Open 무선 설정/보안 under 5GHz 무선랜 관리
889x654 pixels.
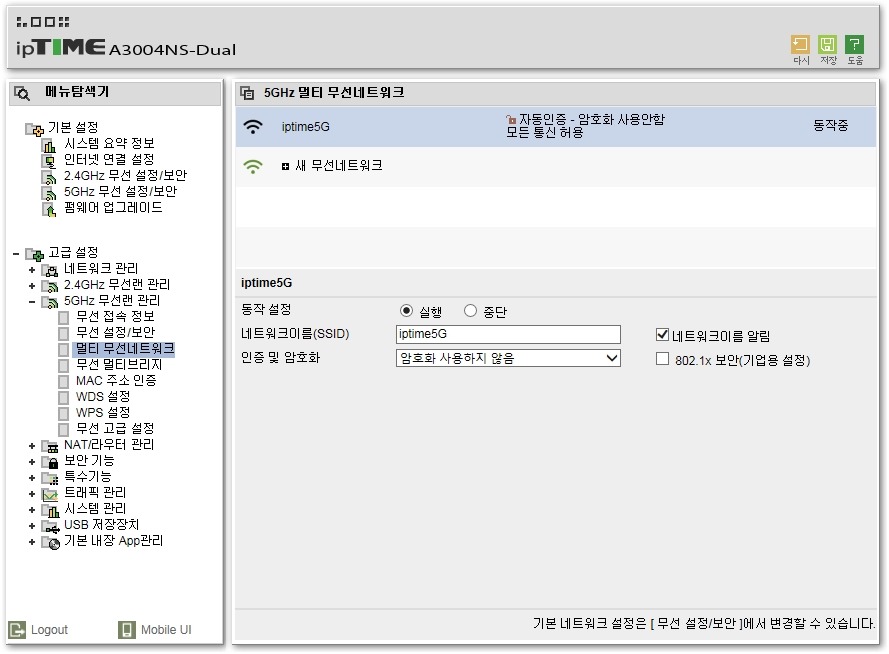click(x=115, y=332)
